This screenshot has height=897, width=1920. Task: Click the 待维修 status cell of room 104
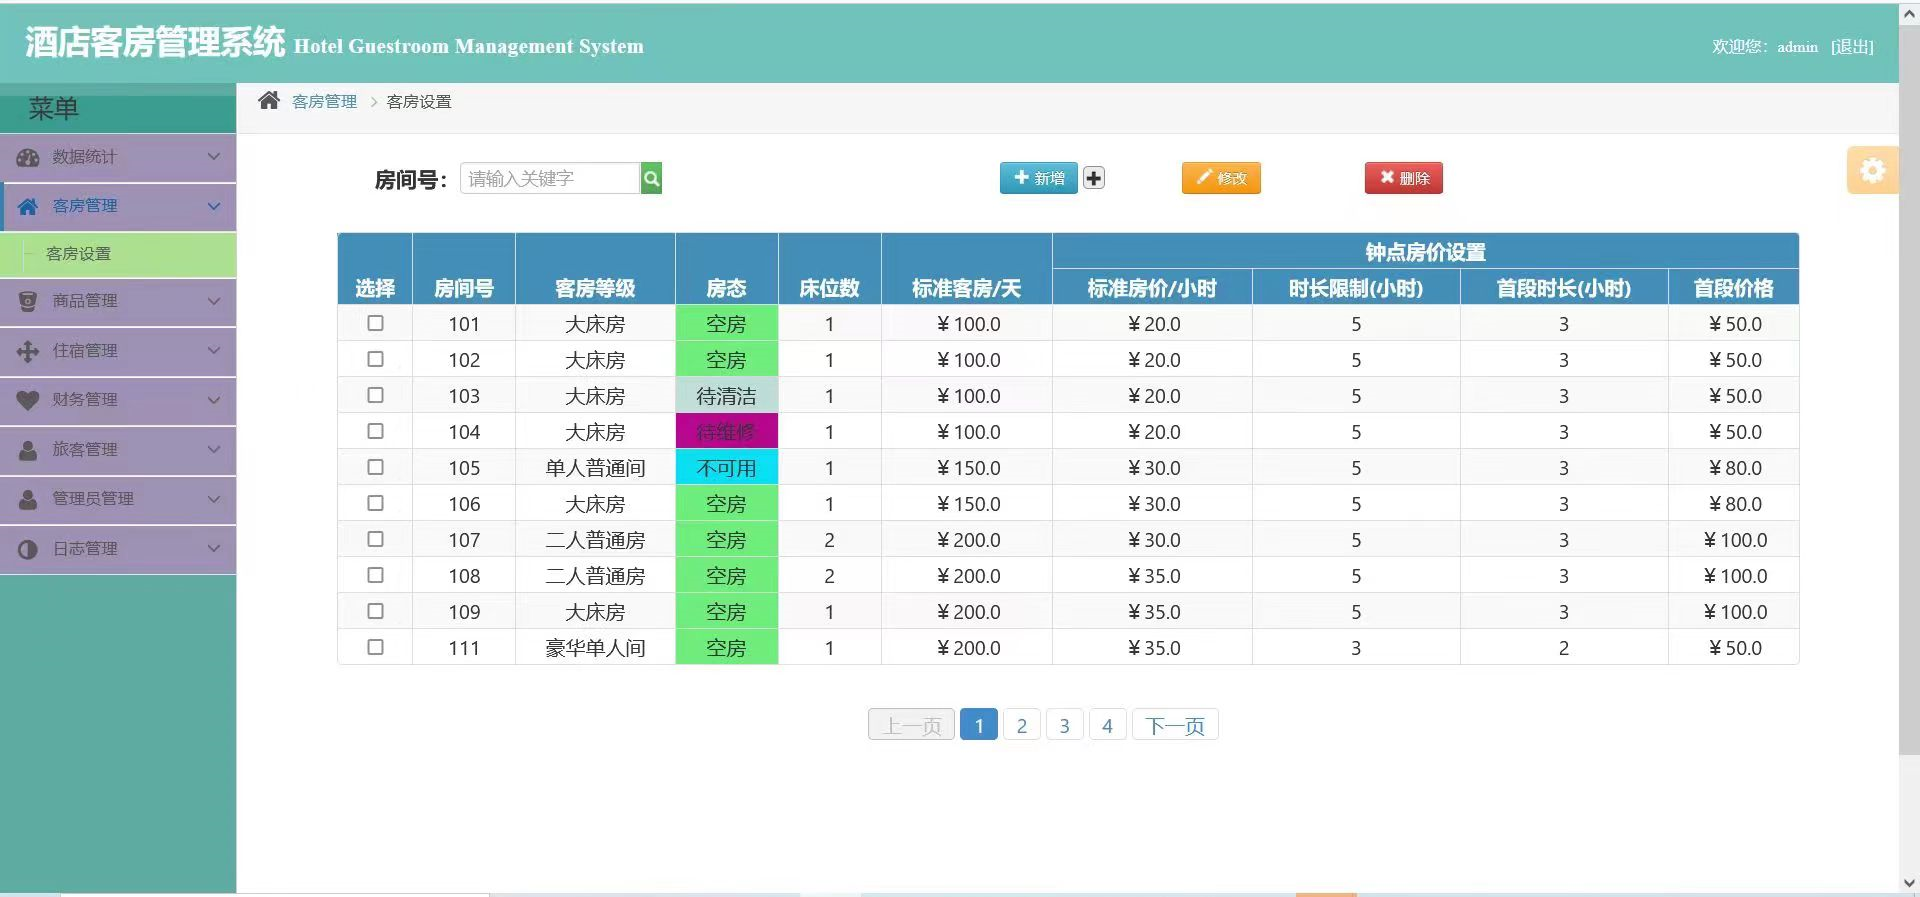726,432
